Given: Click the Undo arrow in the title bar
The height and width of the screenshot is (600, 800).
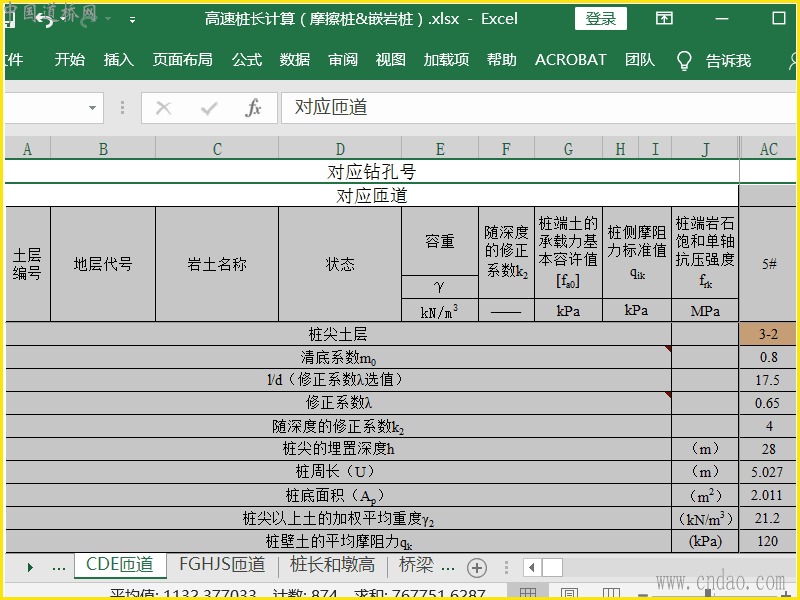Looking at the screenshot, I should [x=44, y=20].
